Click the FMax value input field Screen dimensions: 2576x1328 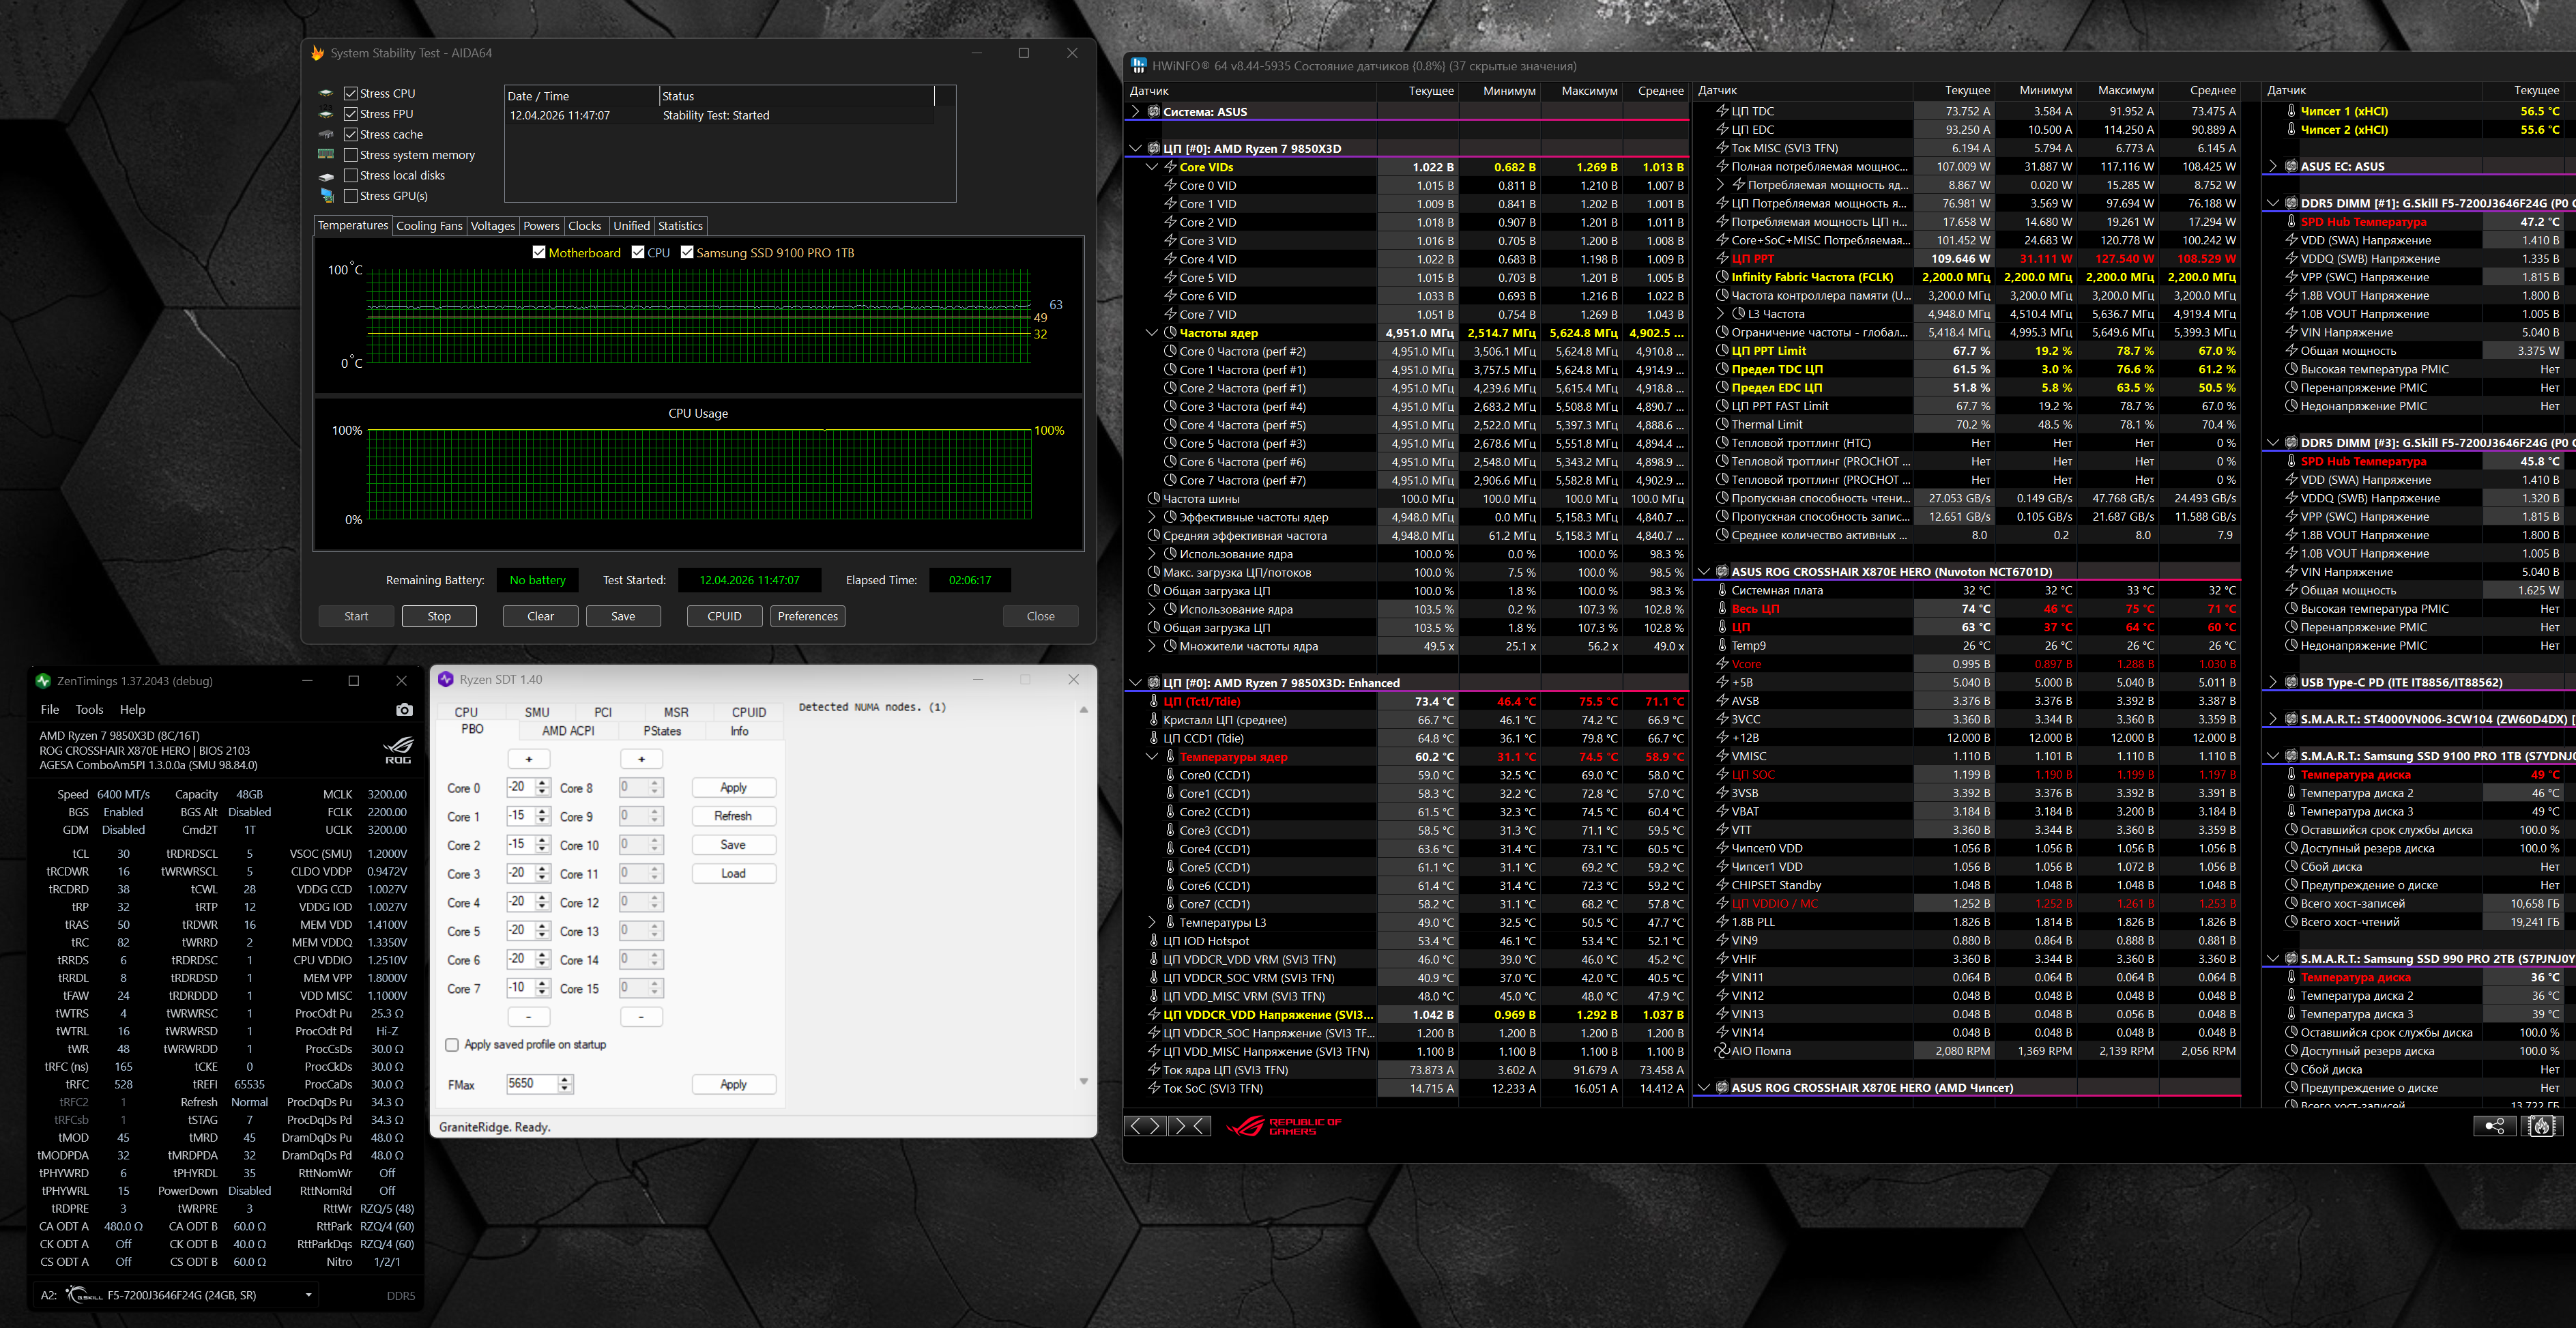(x=531, y=1083)
